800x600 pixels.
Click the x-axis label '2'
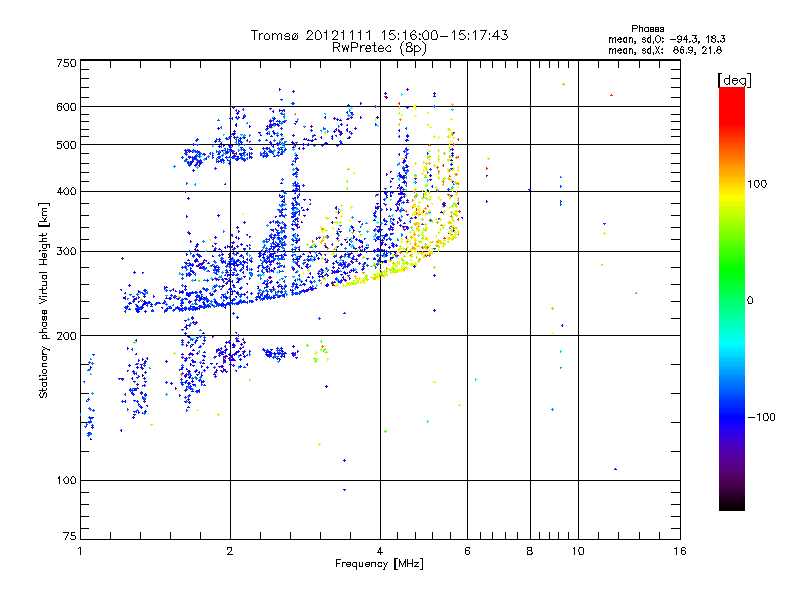[x=230, y=552]
